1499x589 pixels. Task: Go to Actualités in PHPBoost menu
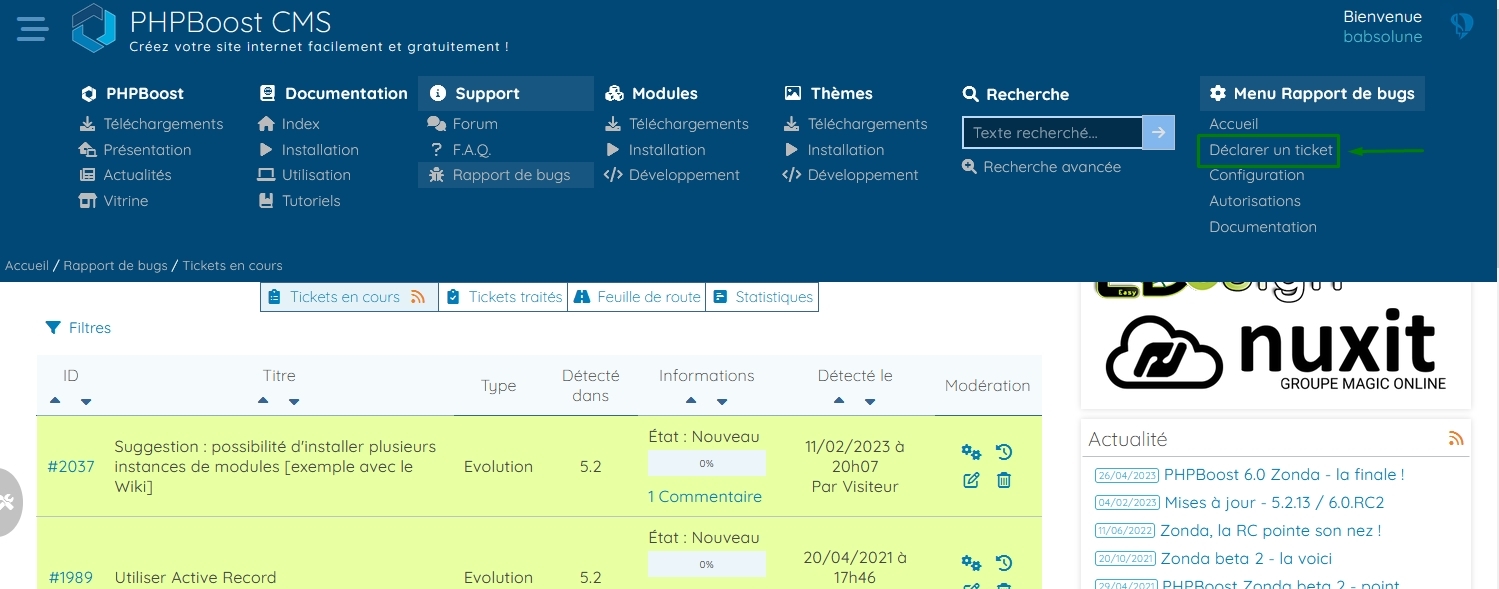click(125, 175)
